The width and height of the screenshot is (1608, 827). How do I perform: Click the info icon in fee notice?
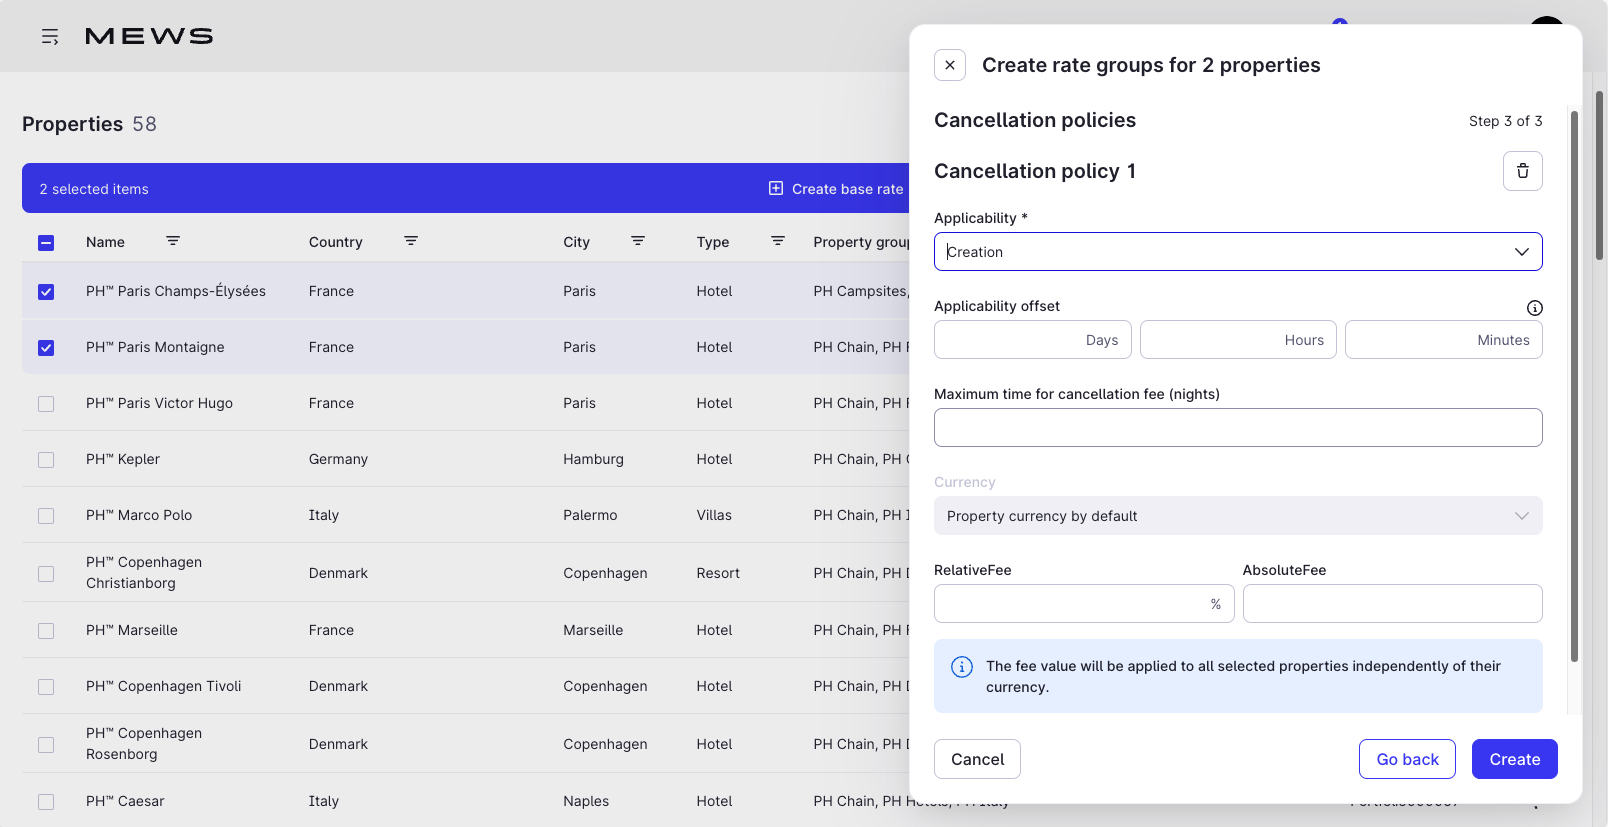962,667
